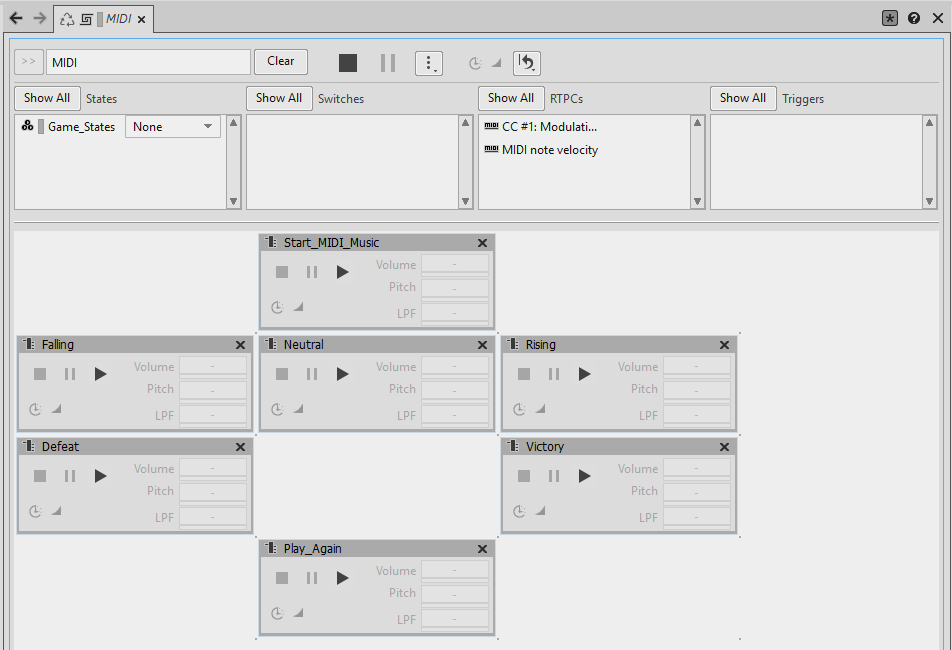Select the MIDI tab

[x=118, y=19]
